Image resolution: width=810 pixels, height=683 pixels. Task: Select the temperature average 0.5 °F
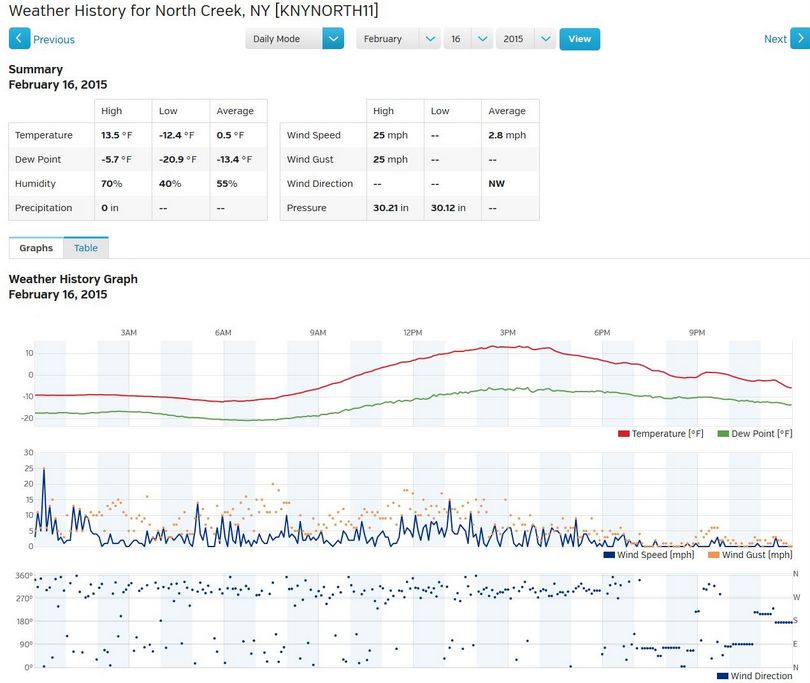pos(230,135)
